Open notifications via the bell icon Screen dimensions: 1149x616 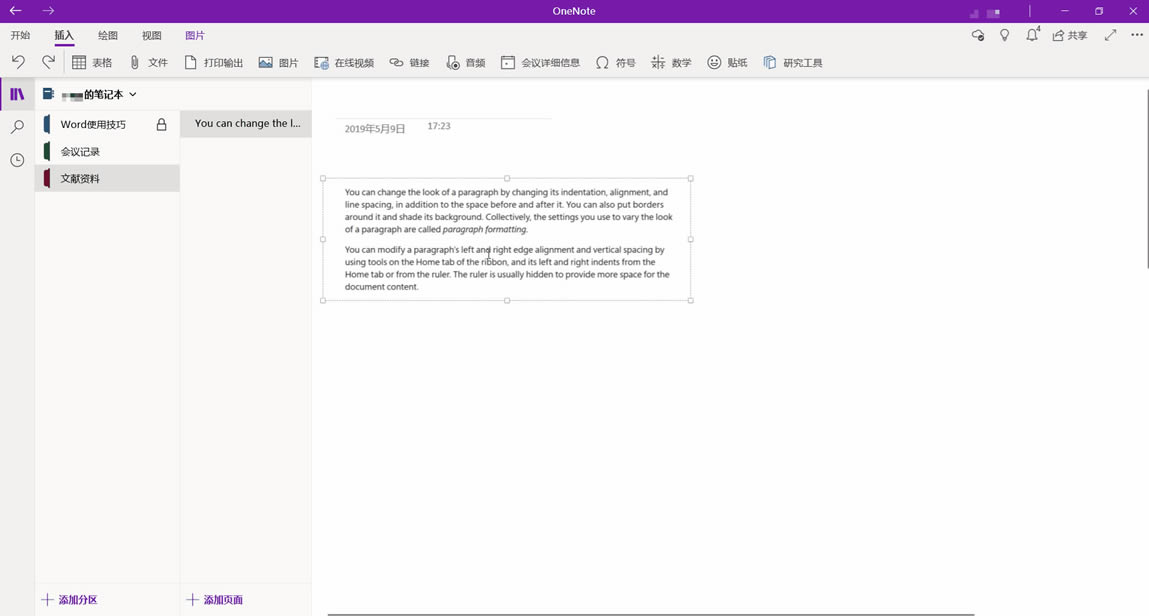click(1031, 34)
